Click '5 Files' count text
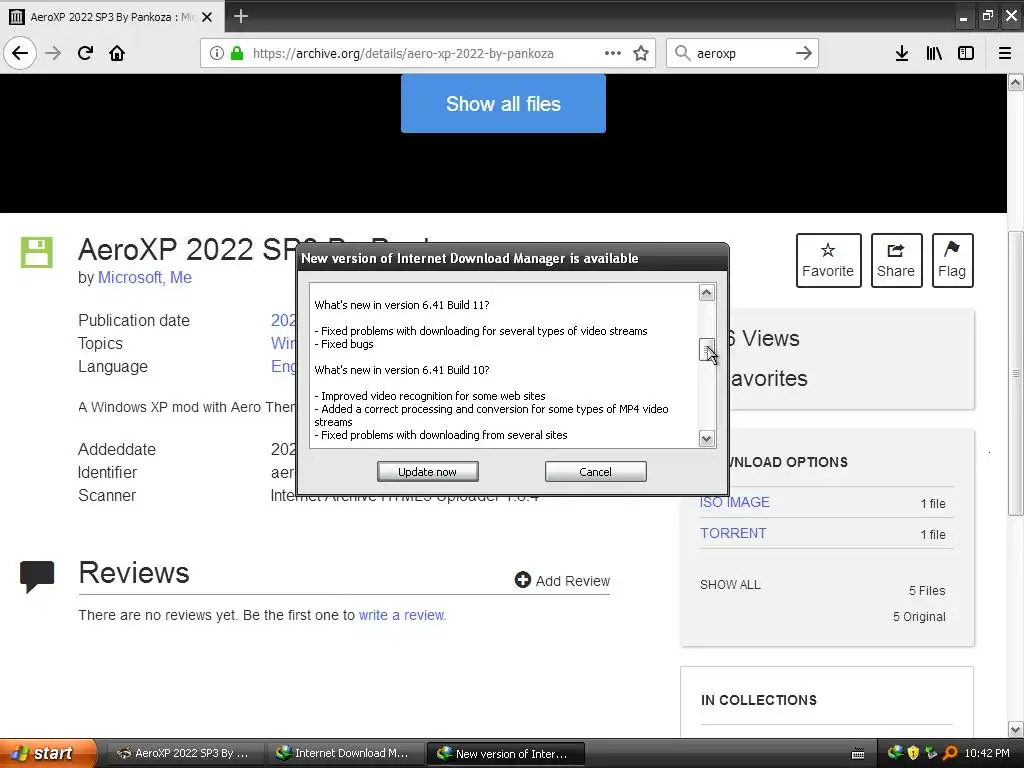Screen dimensions: 1024x768 coord(927,590)
